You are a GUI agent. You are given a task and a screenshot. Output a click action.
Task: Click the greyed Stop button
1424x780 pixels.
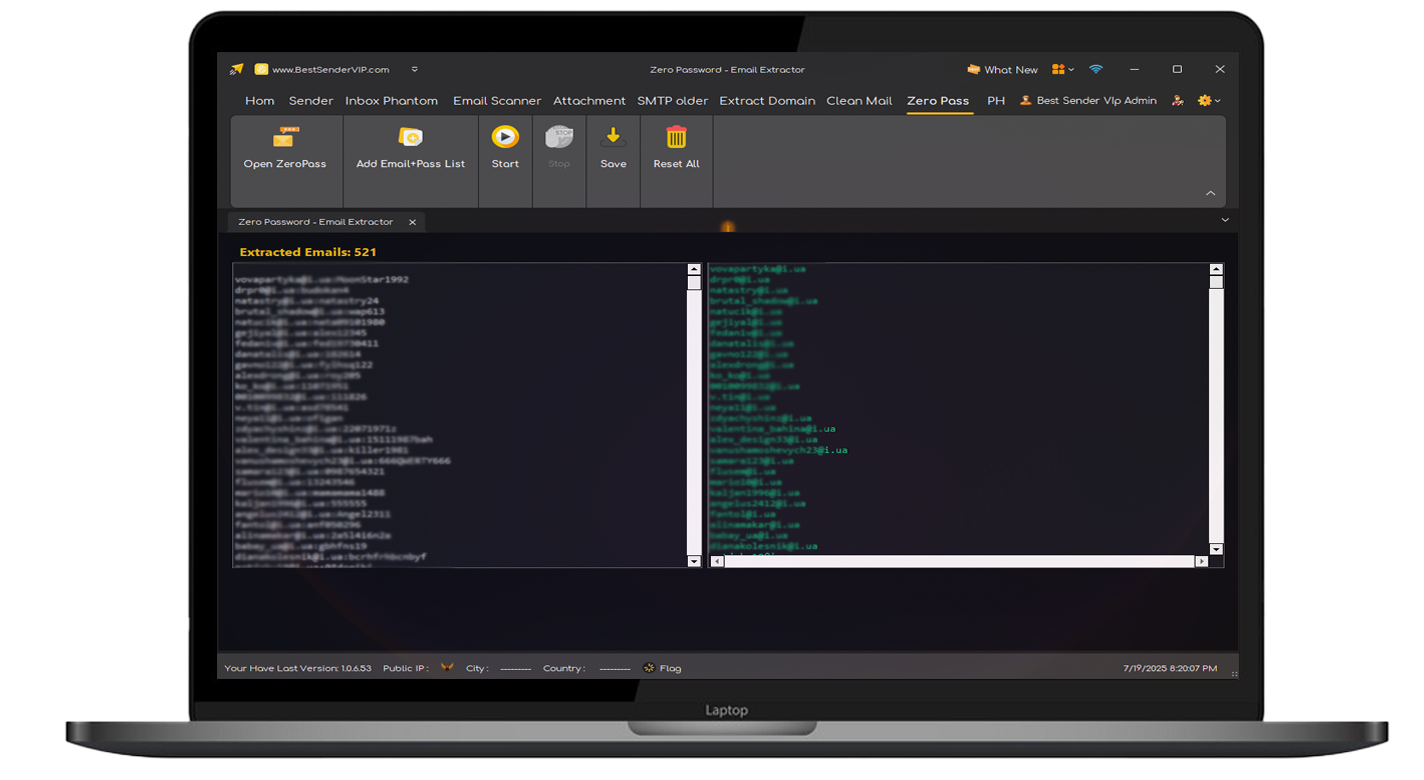[559, 148]
